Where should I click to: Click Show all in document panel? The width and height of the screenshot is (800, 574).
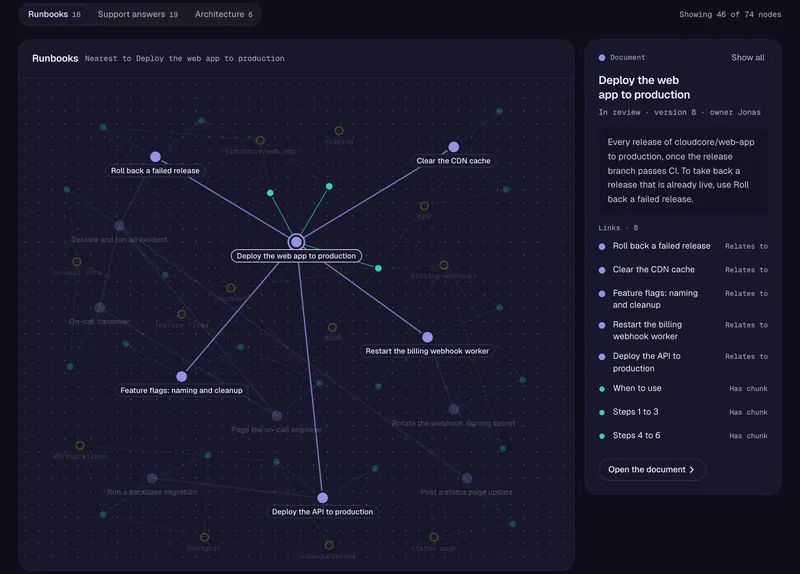coord(747,58)
